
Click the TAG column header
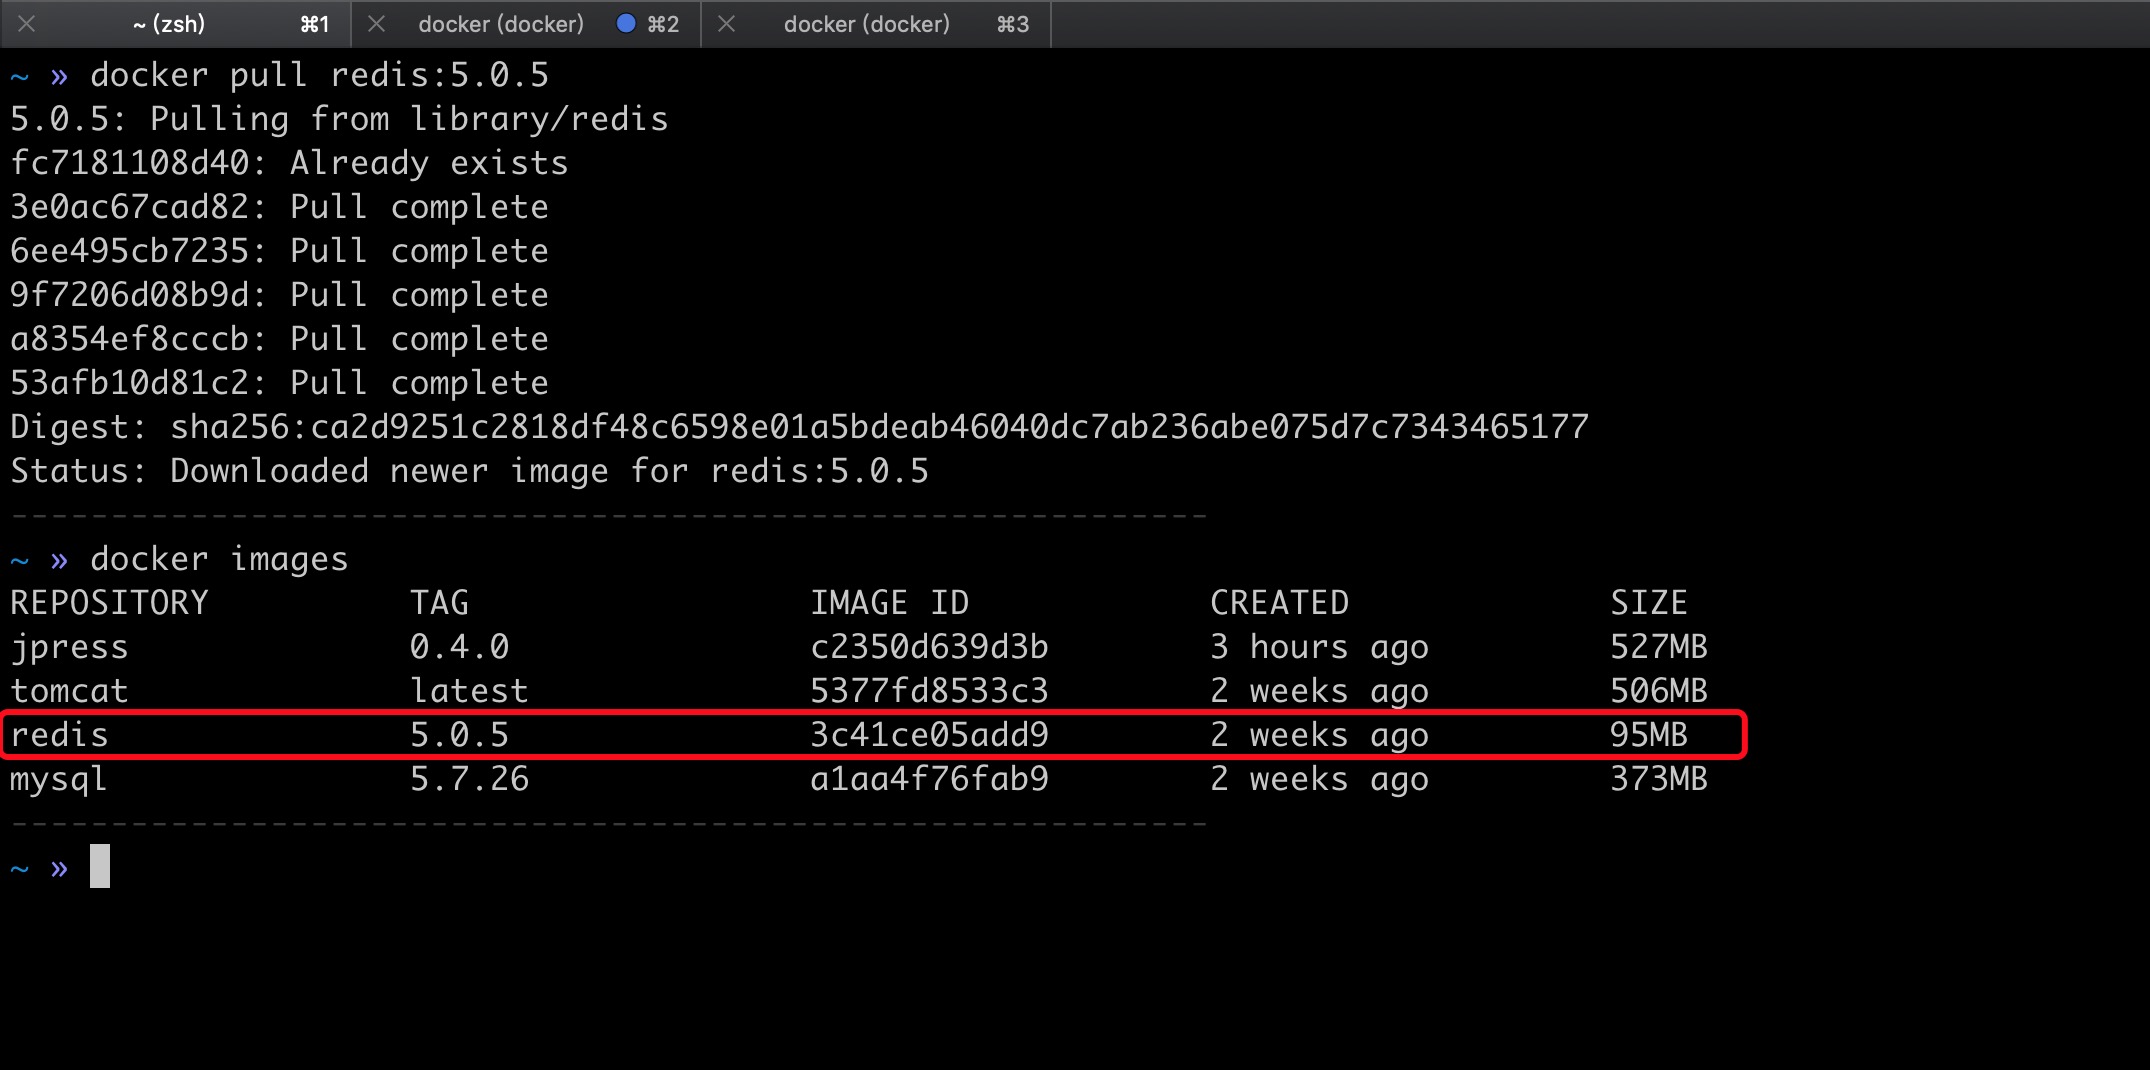[439, 603]
